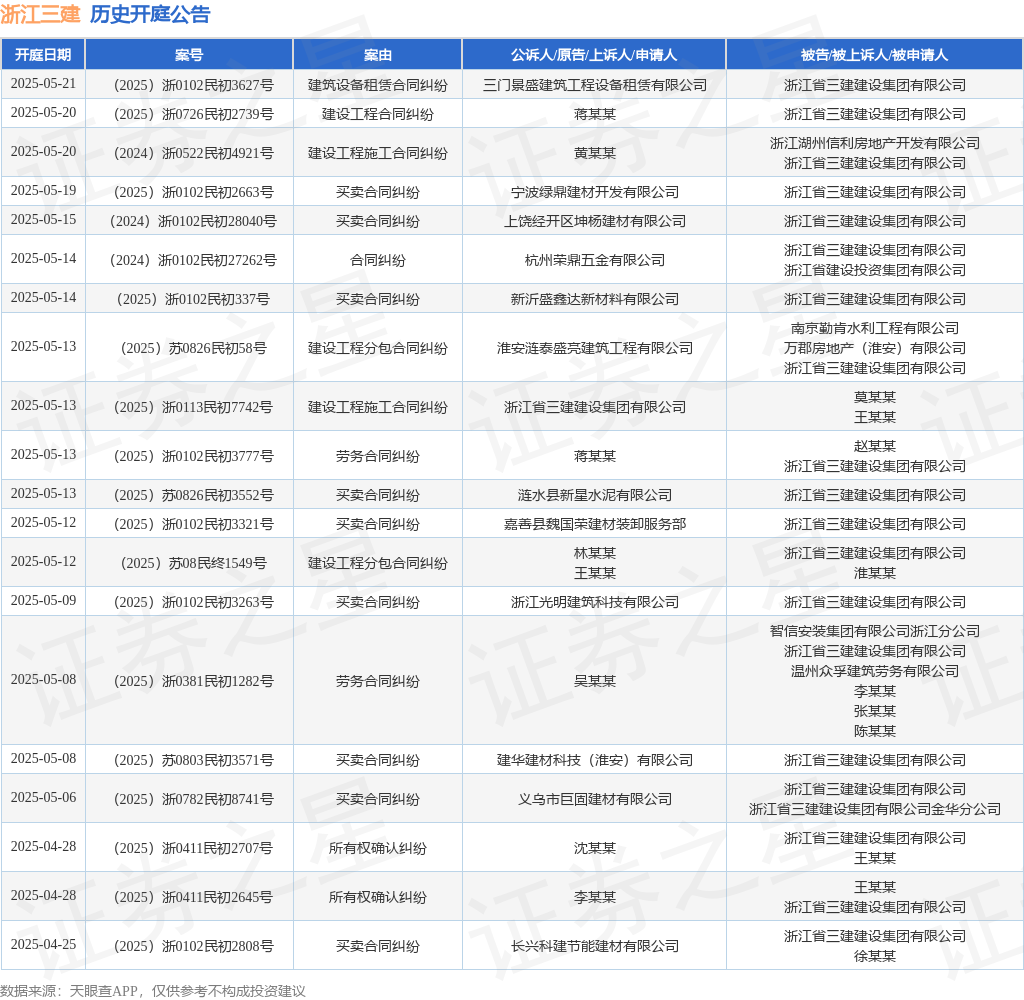1024x1000 pixels.
Task: Select case number (2025)浙0782民初8741号
Action: (x=193, y=800)
